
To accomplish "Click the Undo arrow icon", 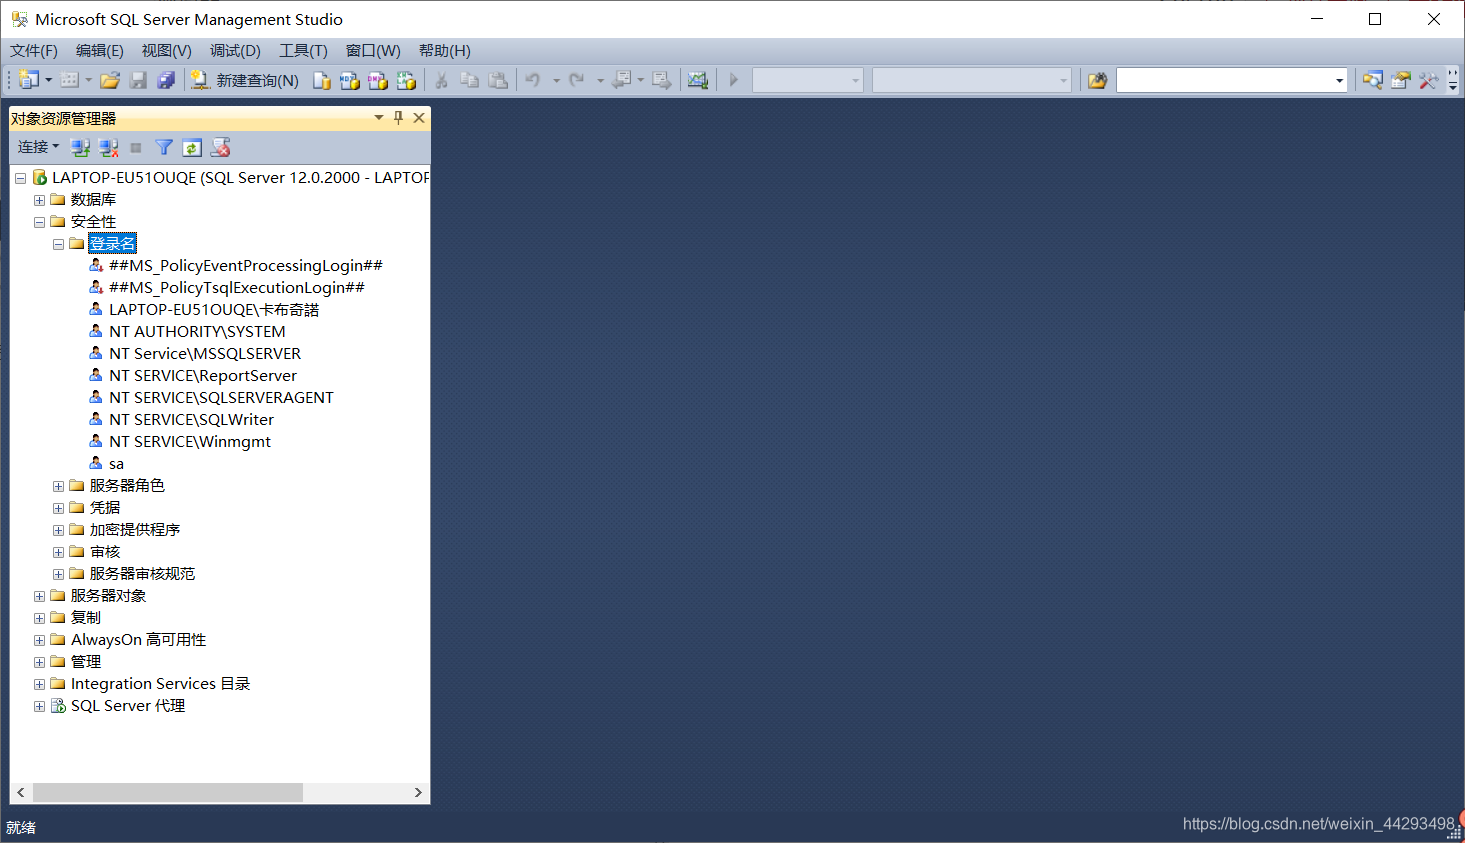I will (x=533, y=80).
